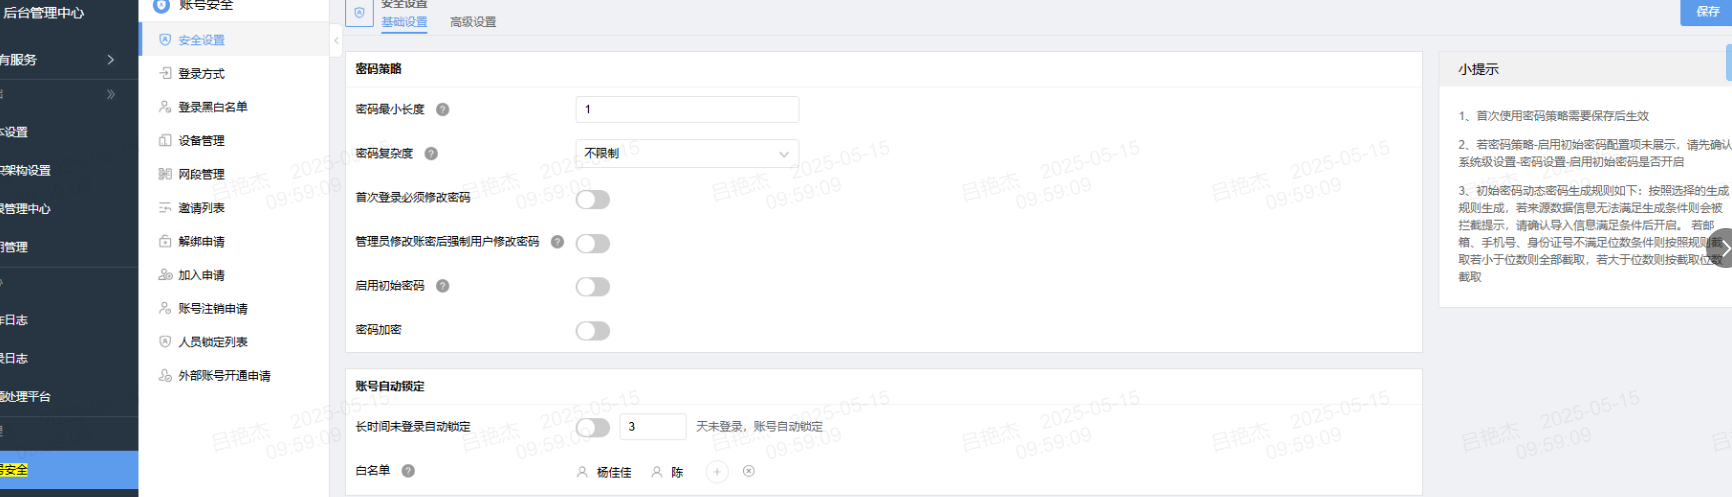Click help icon next to 密码复杂度
This screenshot has height=497, width=1732.
click(x=431, y=154)
